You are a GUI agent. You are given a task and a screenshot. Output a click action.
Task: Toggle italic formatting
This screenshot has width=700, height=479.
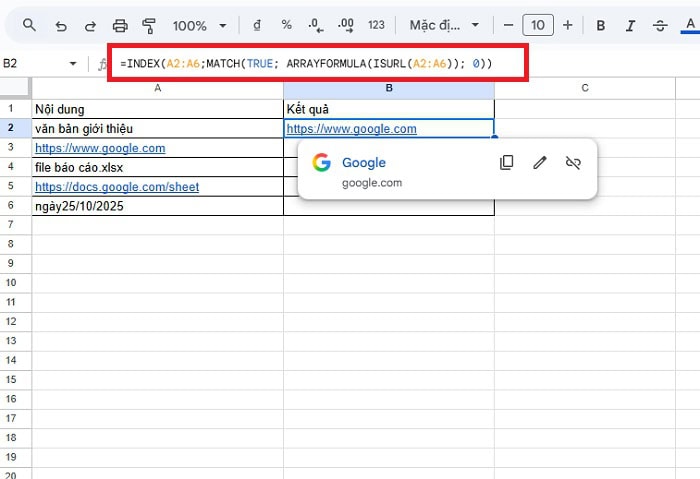coord(630,24)
